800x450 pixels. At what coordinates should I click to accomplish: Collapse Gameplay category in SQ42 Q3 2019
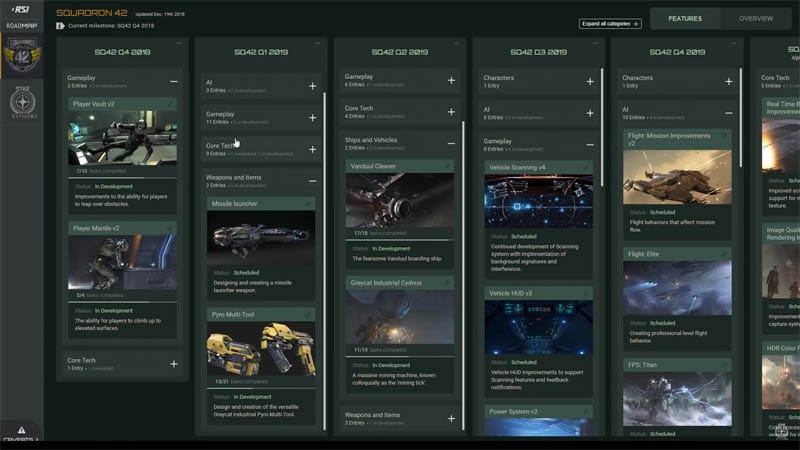(x=590, y=145)
